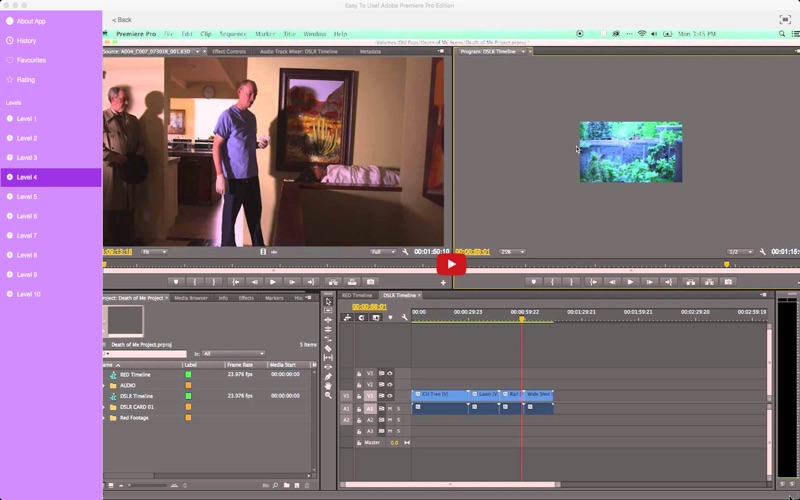The image size is (800, 500).
Task: Select the Selection arrow tool
Action: coord(328,302)
